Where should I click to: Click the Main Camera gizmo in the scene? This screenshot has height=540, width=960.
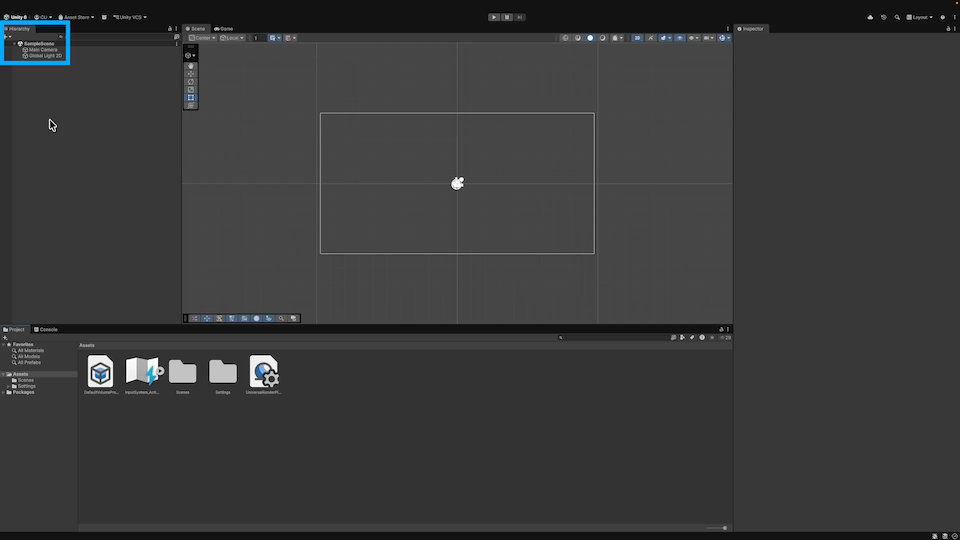pos(457,183)
